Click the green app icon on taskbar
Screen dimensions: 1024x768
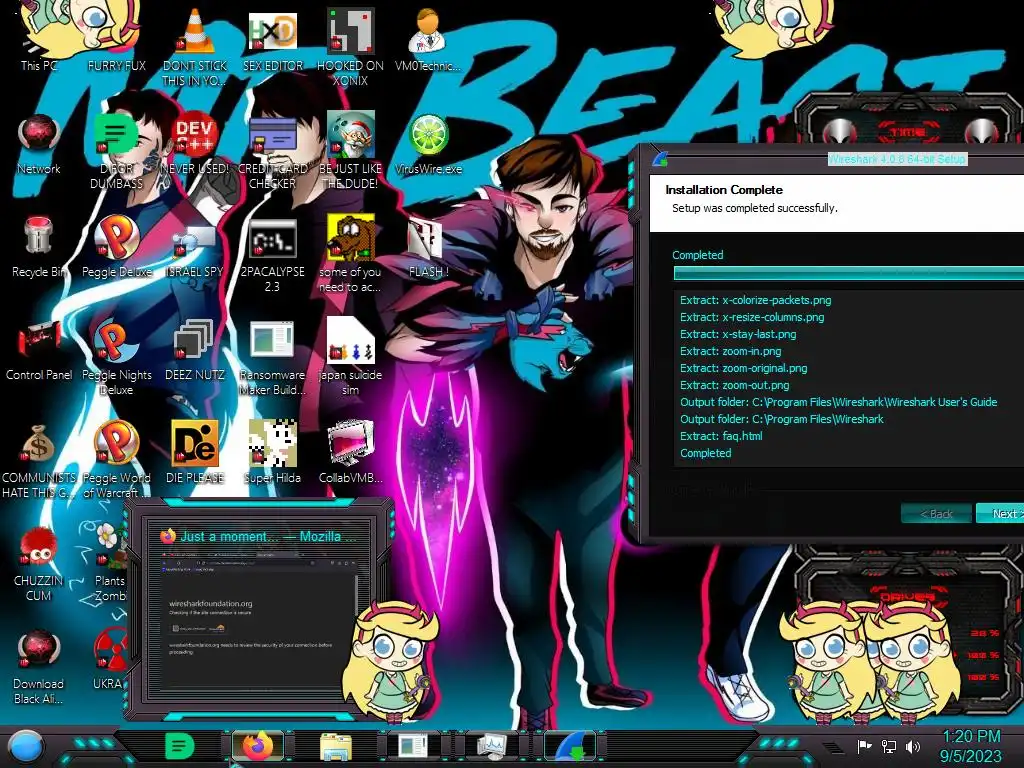(179, 746)
